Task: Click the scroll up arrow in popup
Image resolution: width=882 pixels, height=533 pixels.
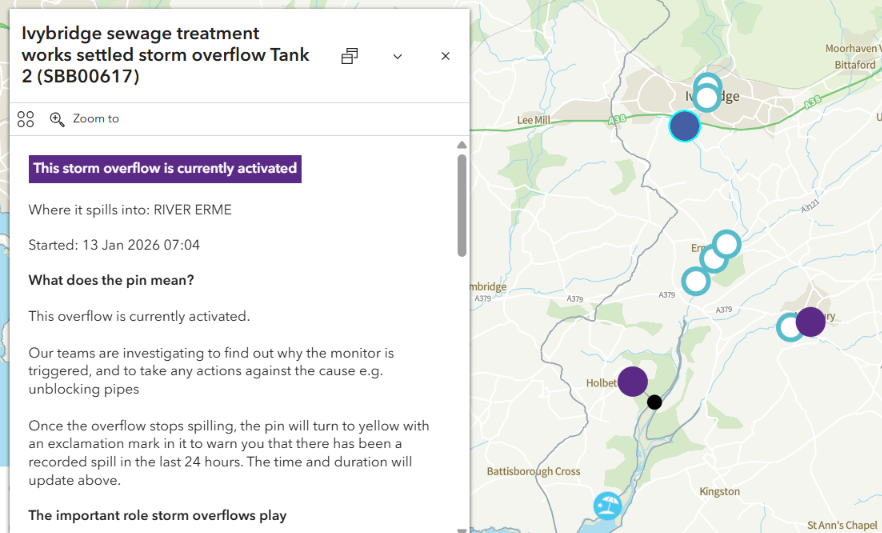Action: [x=461, y=145]
